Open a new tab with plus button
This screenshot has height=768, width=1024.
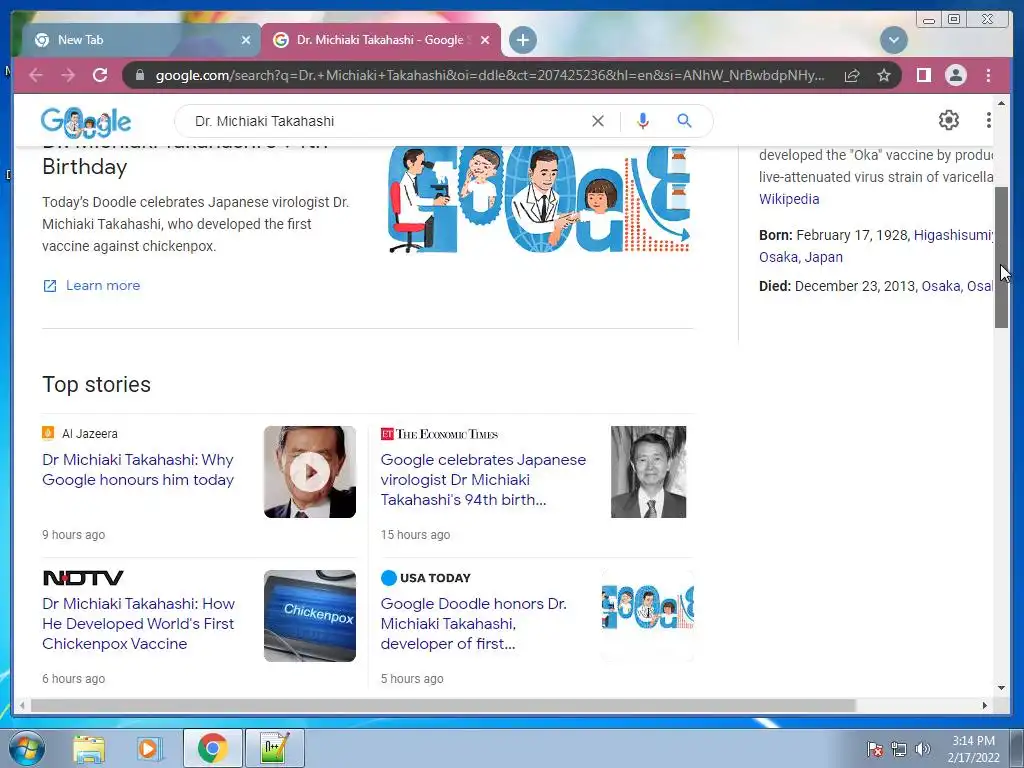tap(522, 40)
